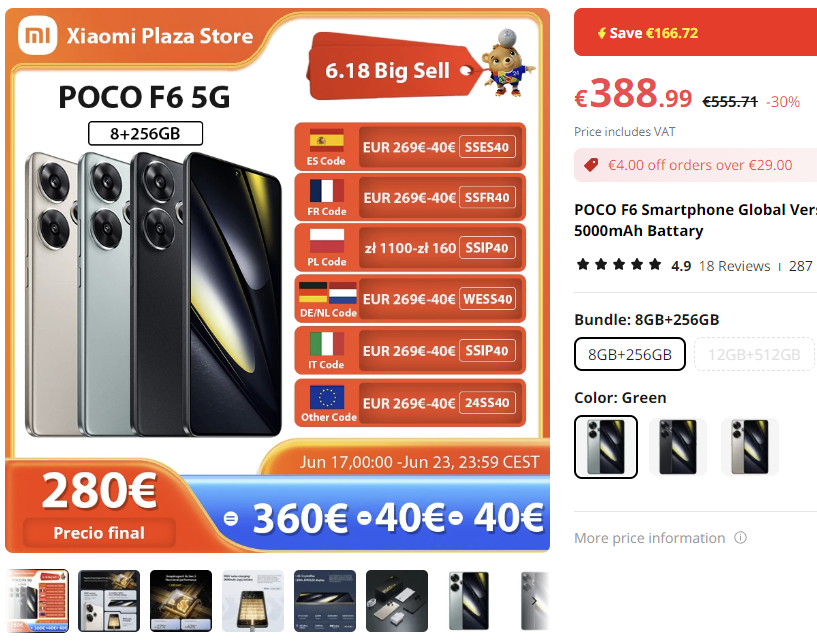817x642 pixels.
Task: Click the €4.00 off orders coupon banner
Action: coord(696,165)
